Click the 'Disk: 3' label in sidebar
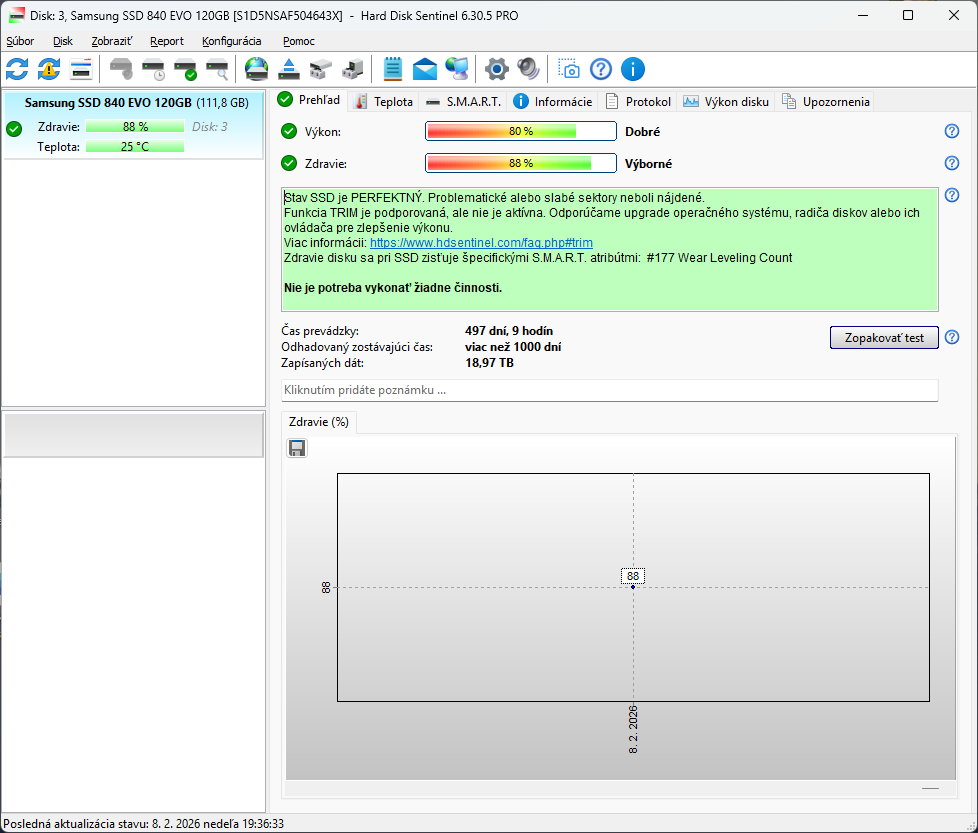The height and width of the screenshot is (833, 978). click(210, 127)
